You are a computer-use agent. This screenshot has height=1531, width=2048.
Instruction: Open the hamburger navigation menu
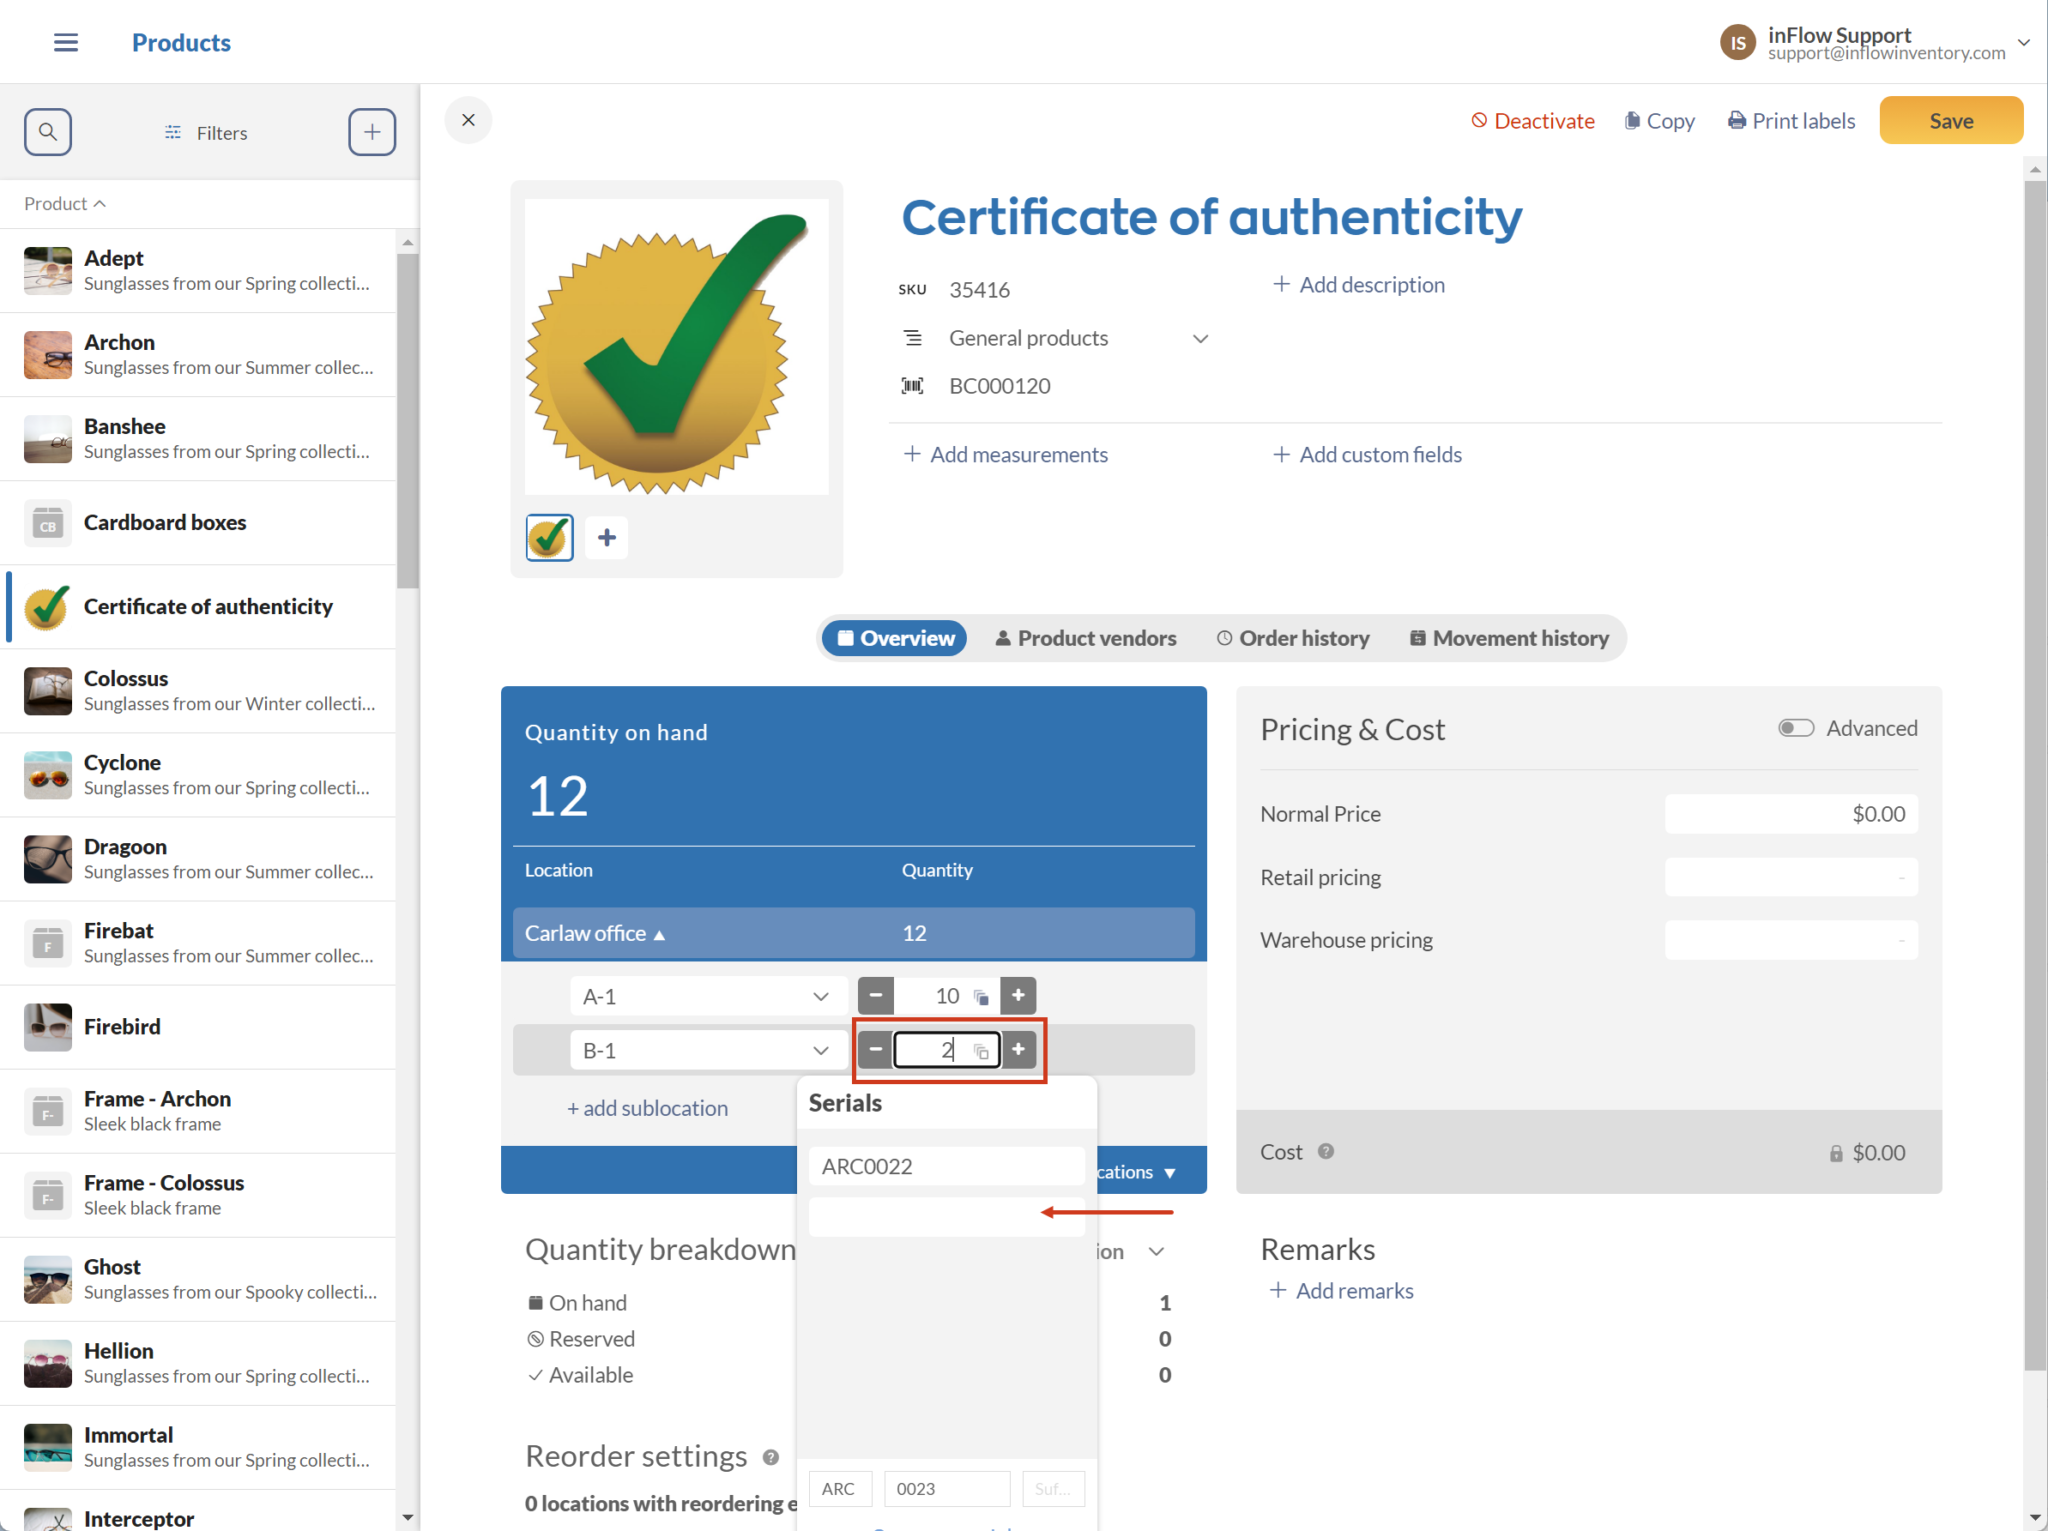[66, 42]
